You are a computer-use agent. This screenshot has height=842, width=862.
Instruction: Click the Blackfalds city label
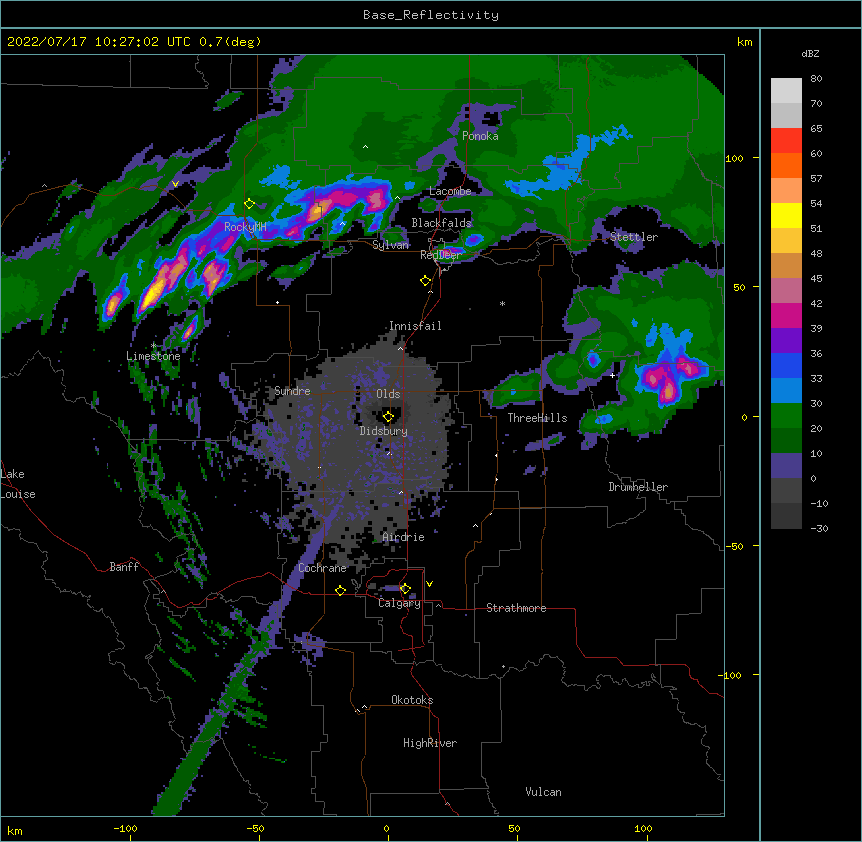(441, 223)
